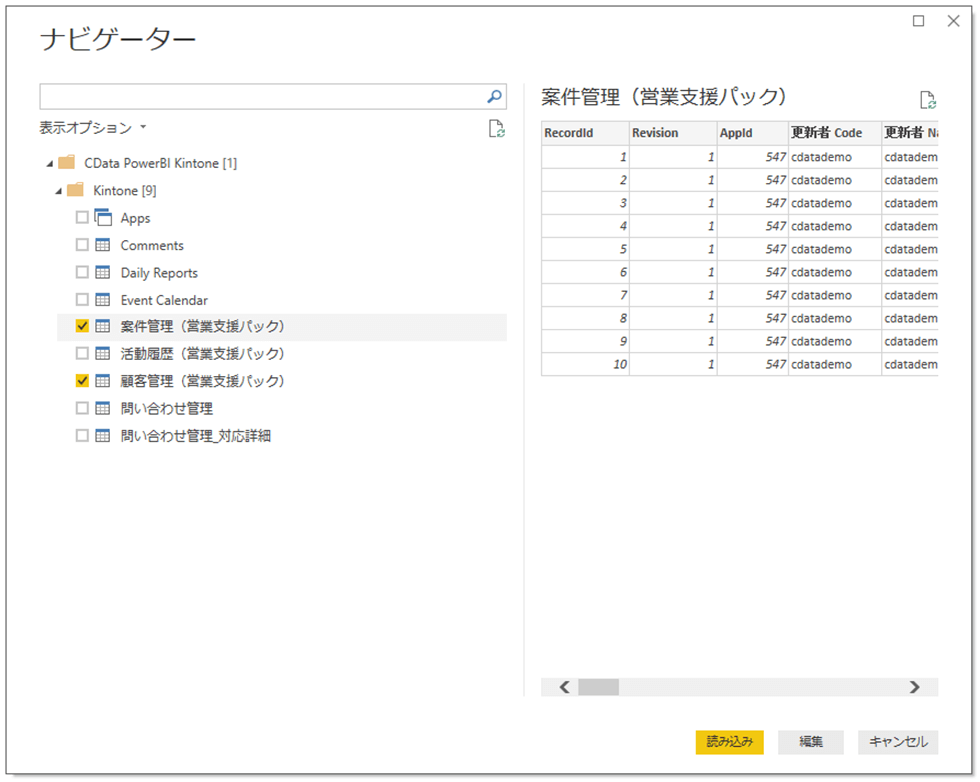The height and width of the screenshot is (782, 980).
Task: Click the 問い合わせ管理_対応詳細 table icon
Action: tap(103, 436)
